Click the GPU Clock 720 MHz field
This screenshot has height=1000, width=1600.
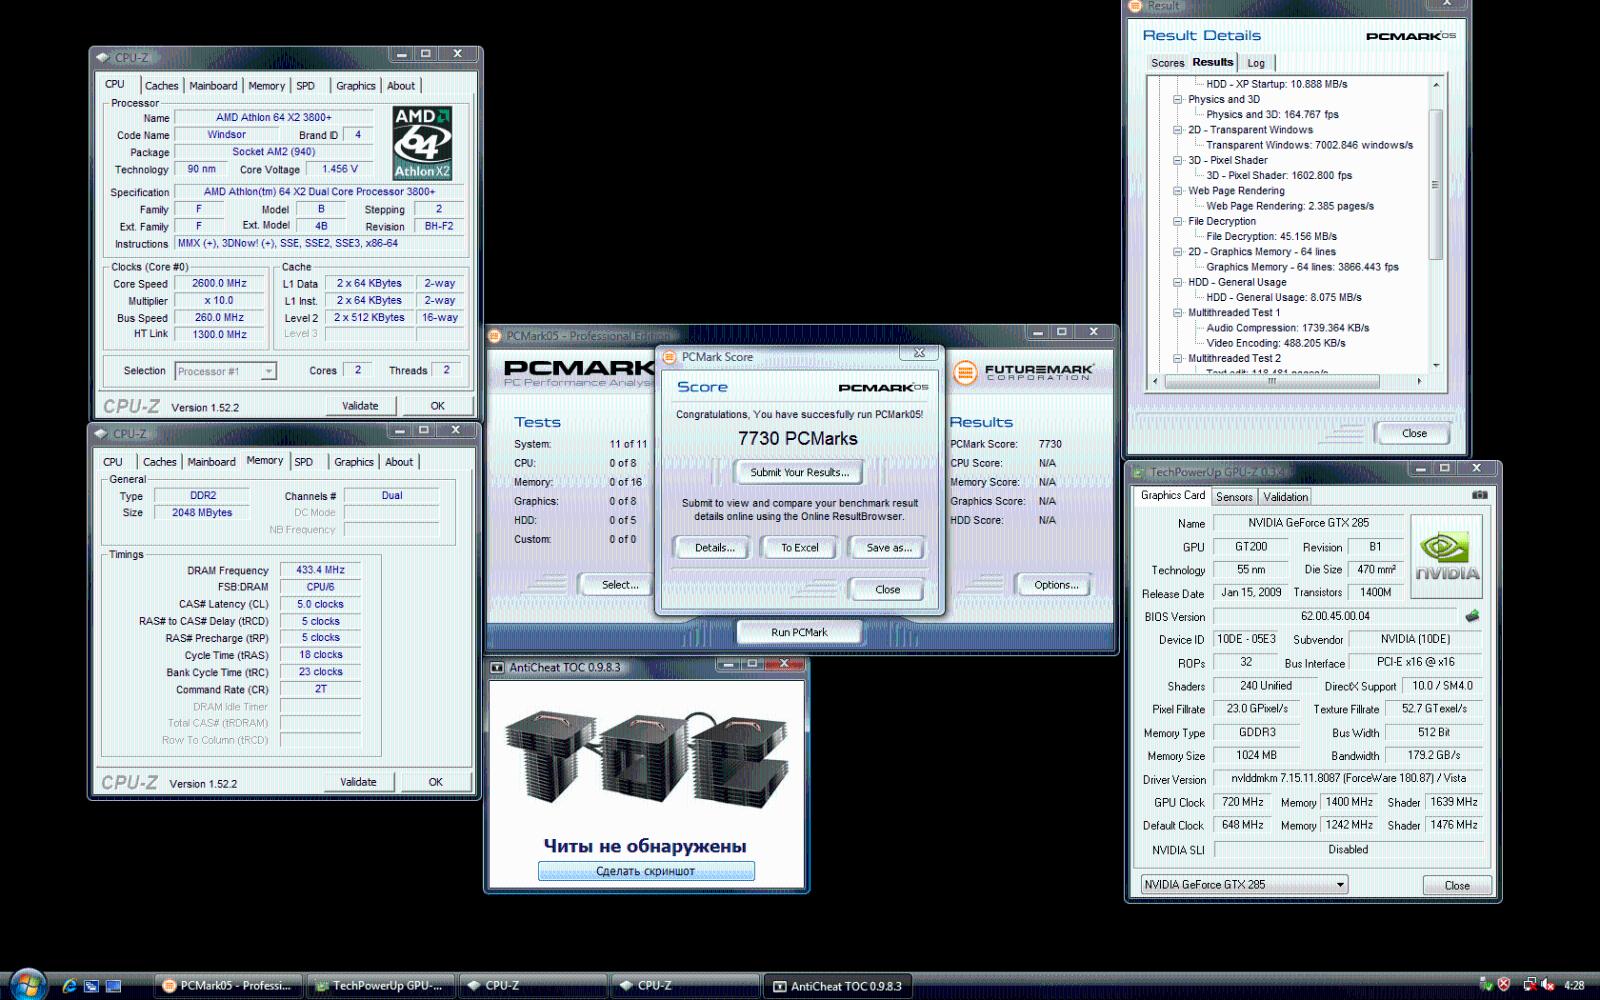[1242, 802]
